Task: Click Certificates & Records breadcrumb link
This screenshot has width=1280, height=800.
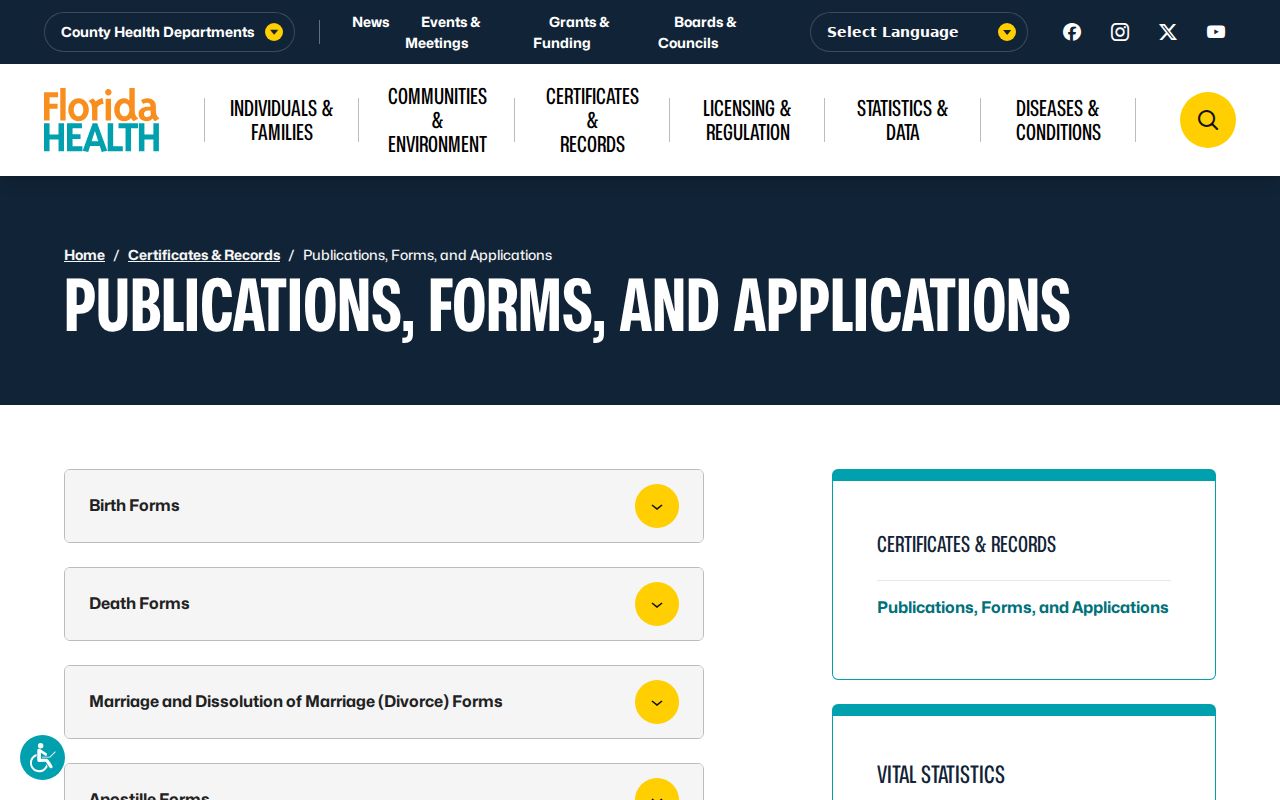Action: 204,255
